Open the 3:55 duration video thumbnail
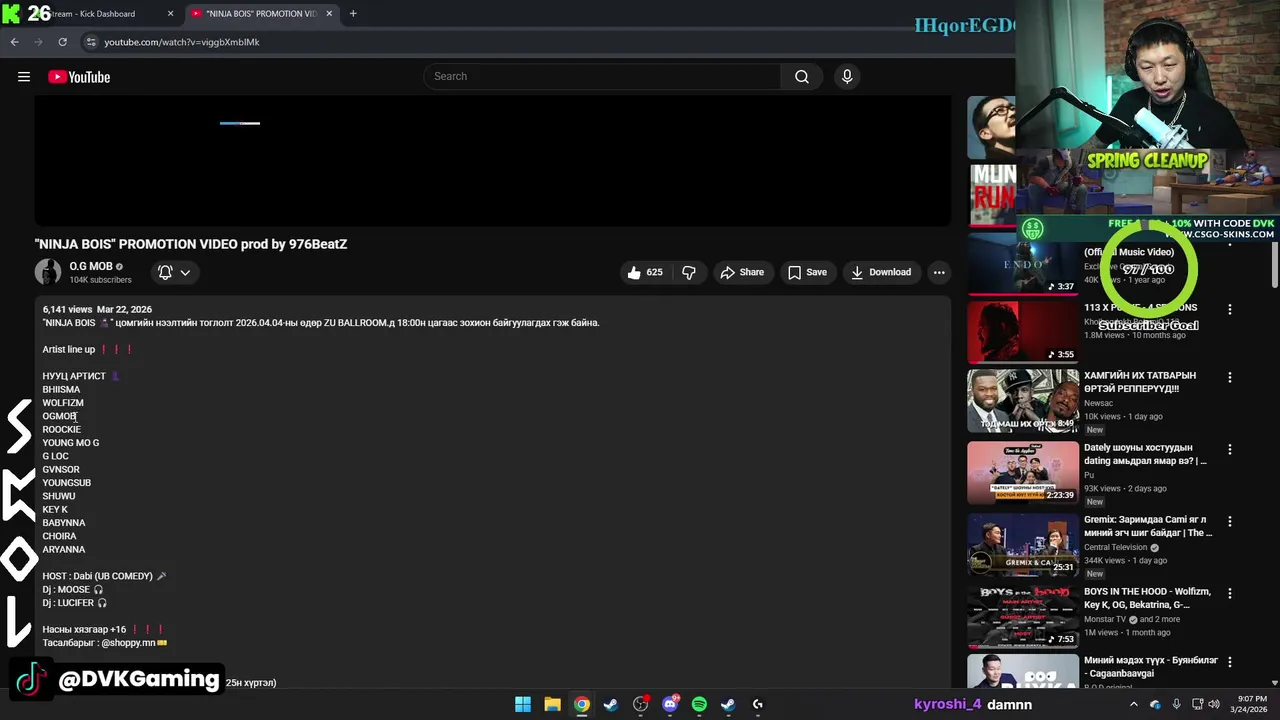This screenshot has width=1280, height=720. click(1023, 332)
